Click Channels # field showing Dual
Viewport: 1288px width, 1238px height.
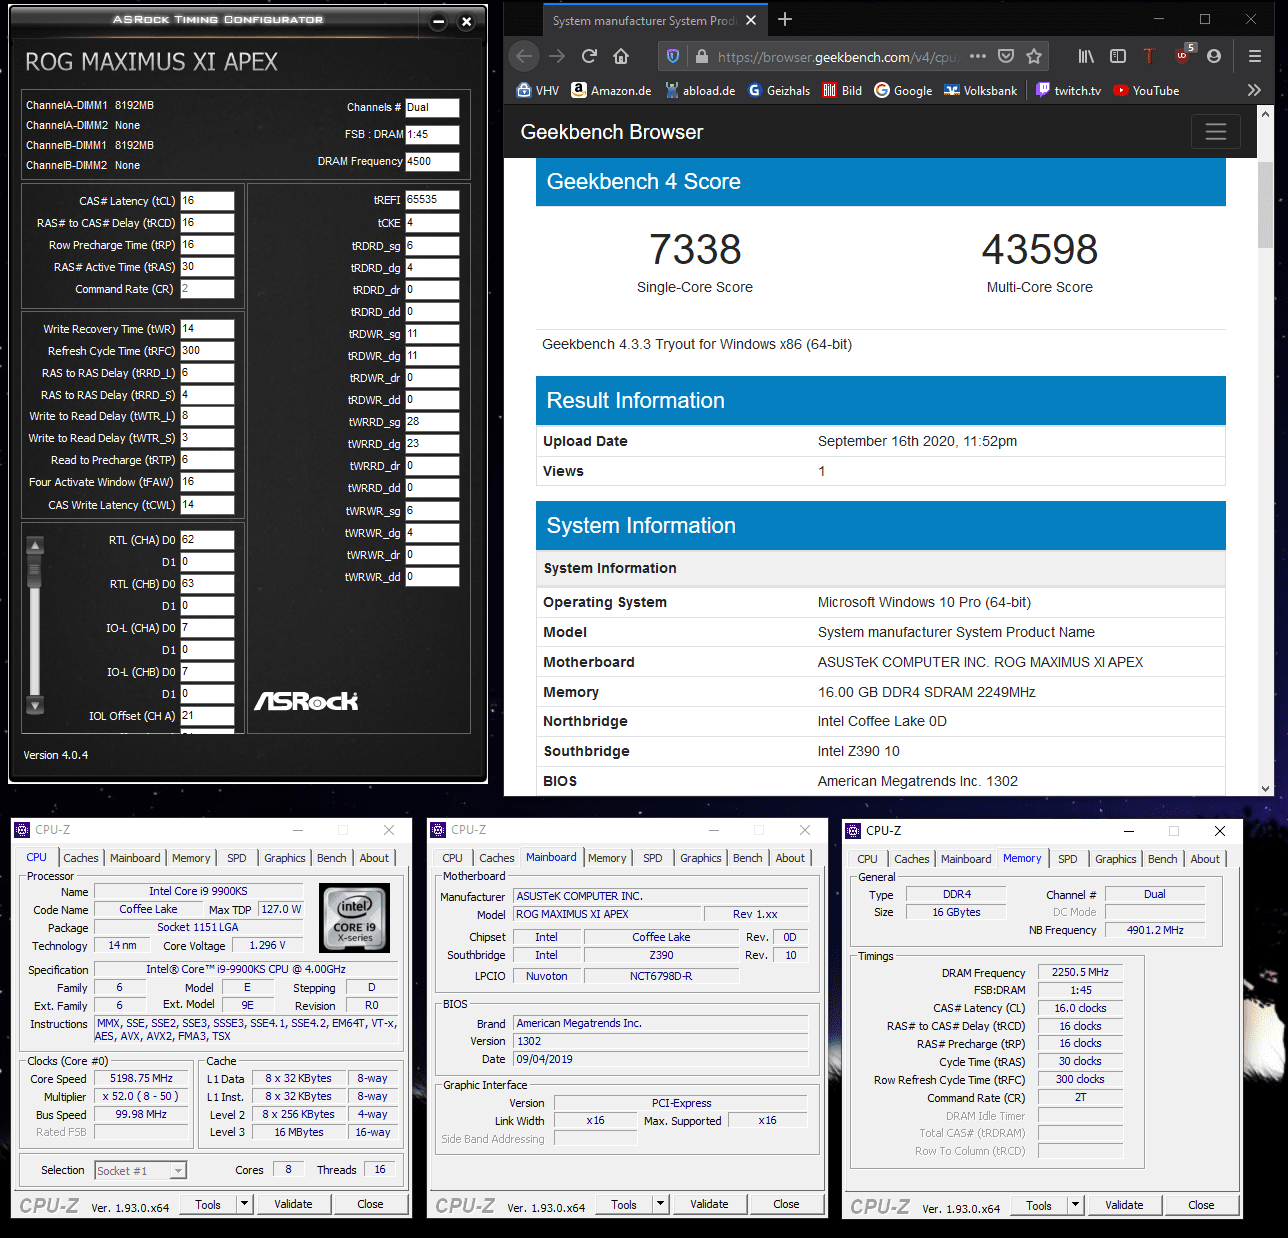point(432,107)
